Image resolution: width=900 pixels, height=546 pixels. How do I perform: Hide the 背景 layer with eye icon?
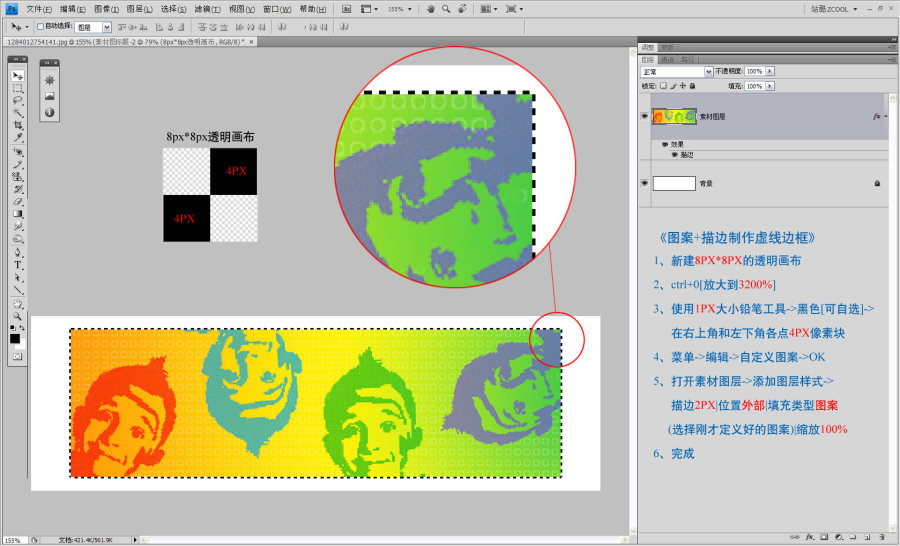click(x=645, y=183)
